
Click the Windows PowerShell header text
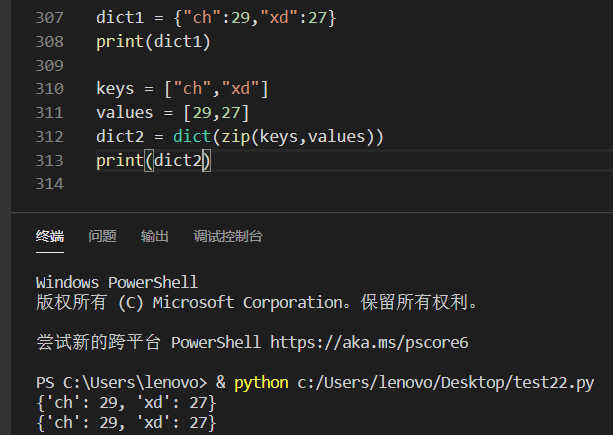click(x=117, y=282)
